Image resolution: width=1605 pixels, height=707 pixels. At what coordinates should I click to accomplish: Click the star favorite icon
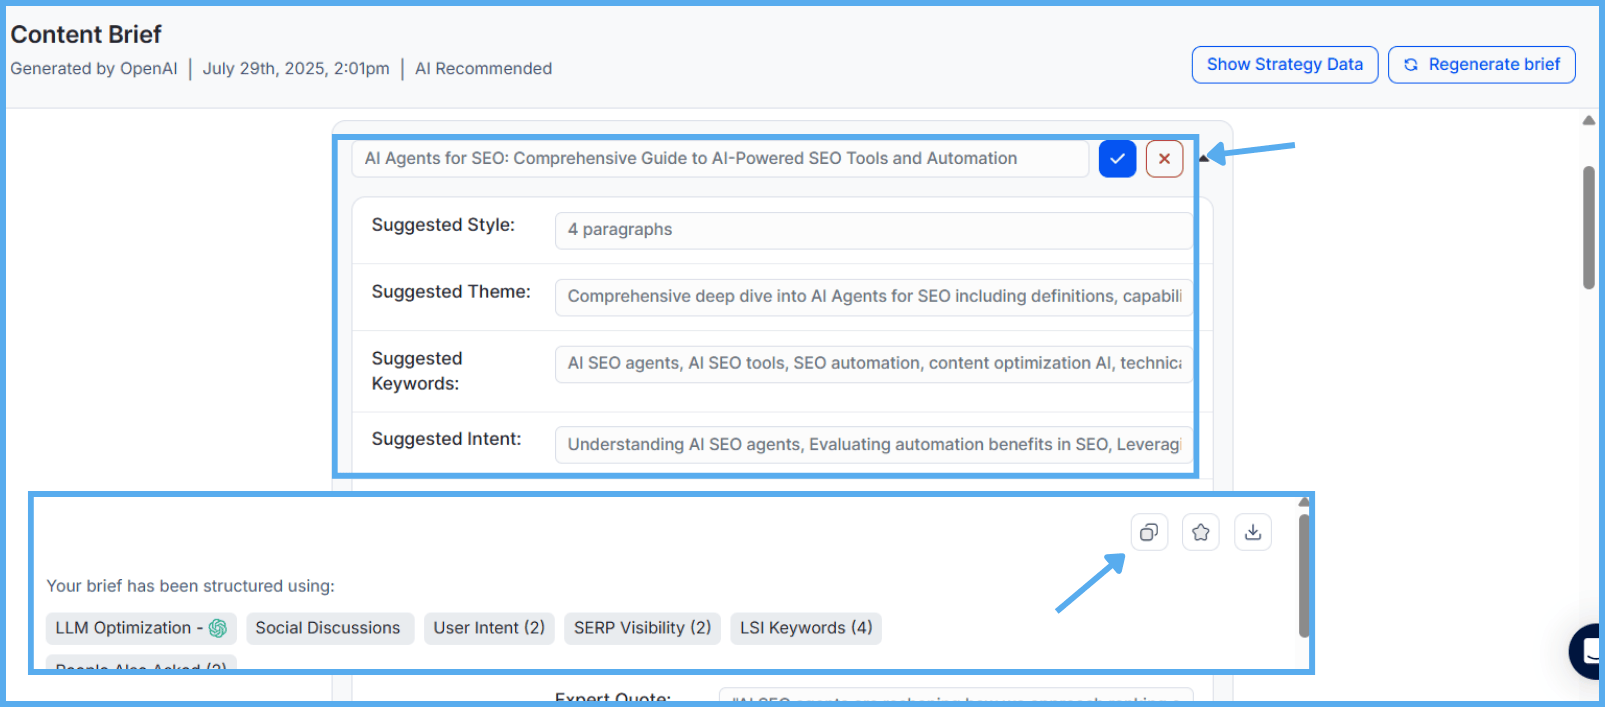pos(1201,532)
